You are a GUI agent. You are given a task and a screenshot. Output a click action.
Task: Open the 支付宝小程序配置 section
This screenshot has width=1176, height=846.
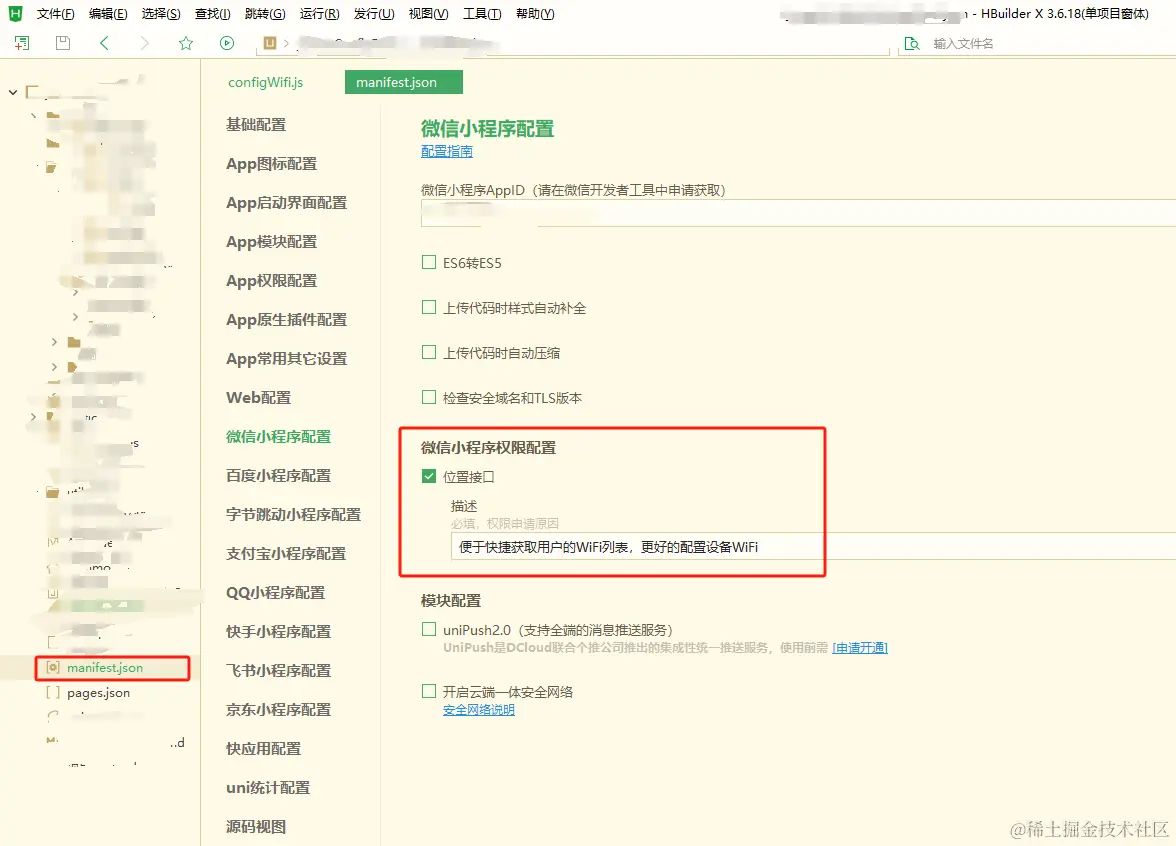pyautogui.click(x=286, y=554)
